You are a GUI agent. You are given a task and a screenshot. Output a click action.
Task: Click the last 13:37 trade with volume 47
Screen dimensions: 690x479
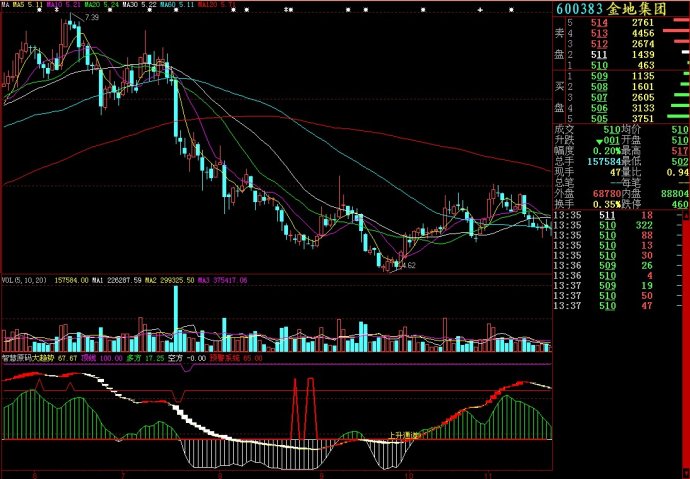(616, 306)
